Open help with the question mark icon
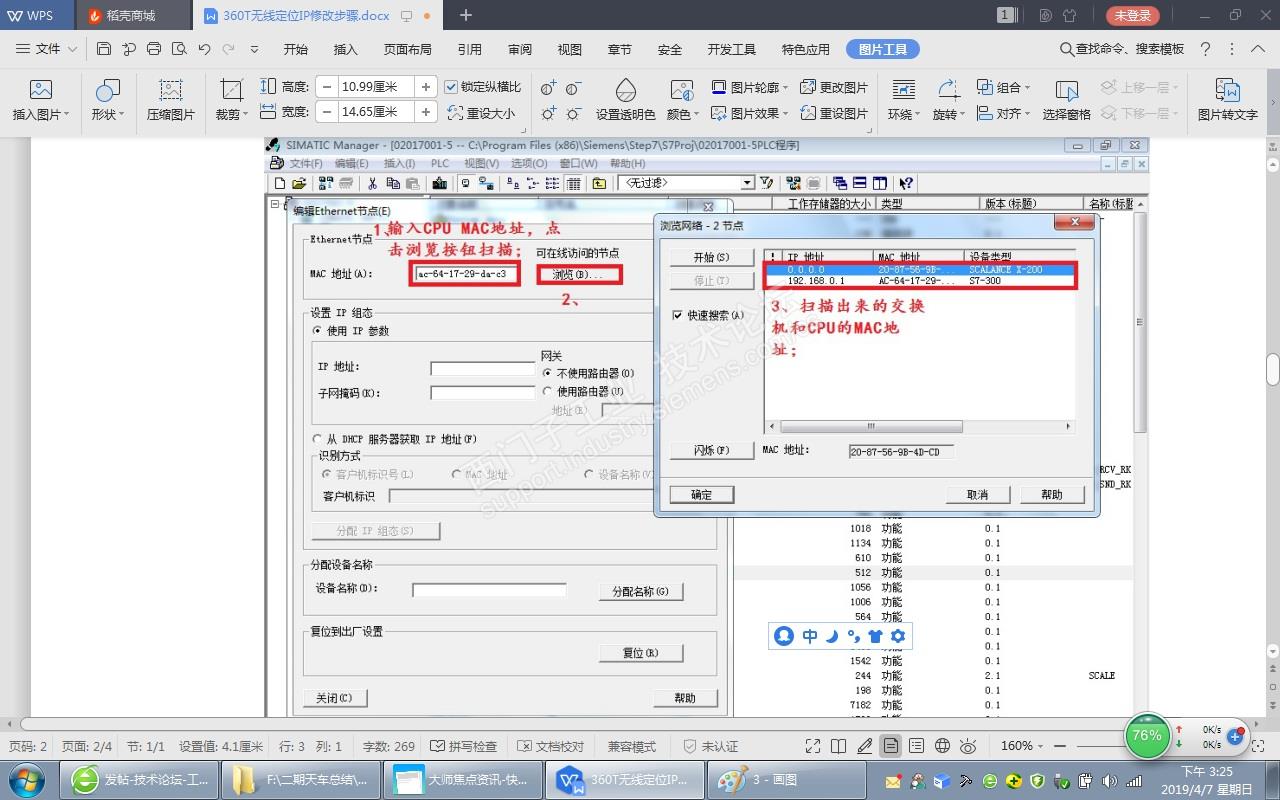The height and width of the screenshot is (800, 1280). coord(1206,49)
